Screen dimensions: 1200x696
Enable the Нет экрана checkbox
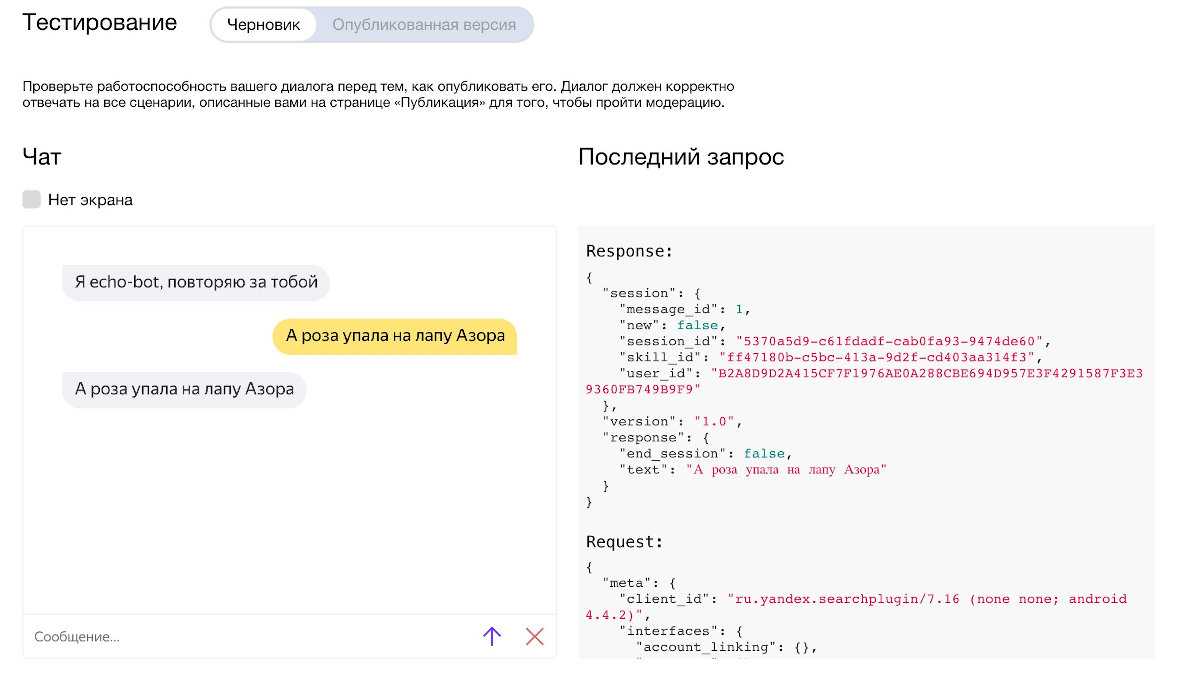(x=32, y=199)
